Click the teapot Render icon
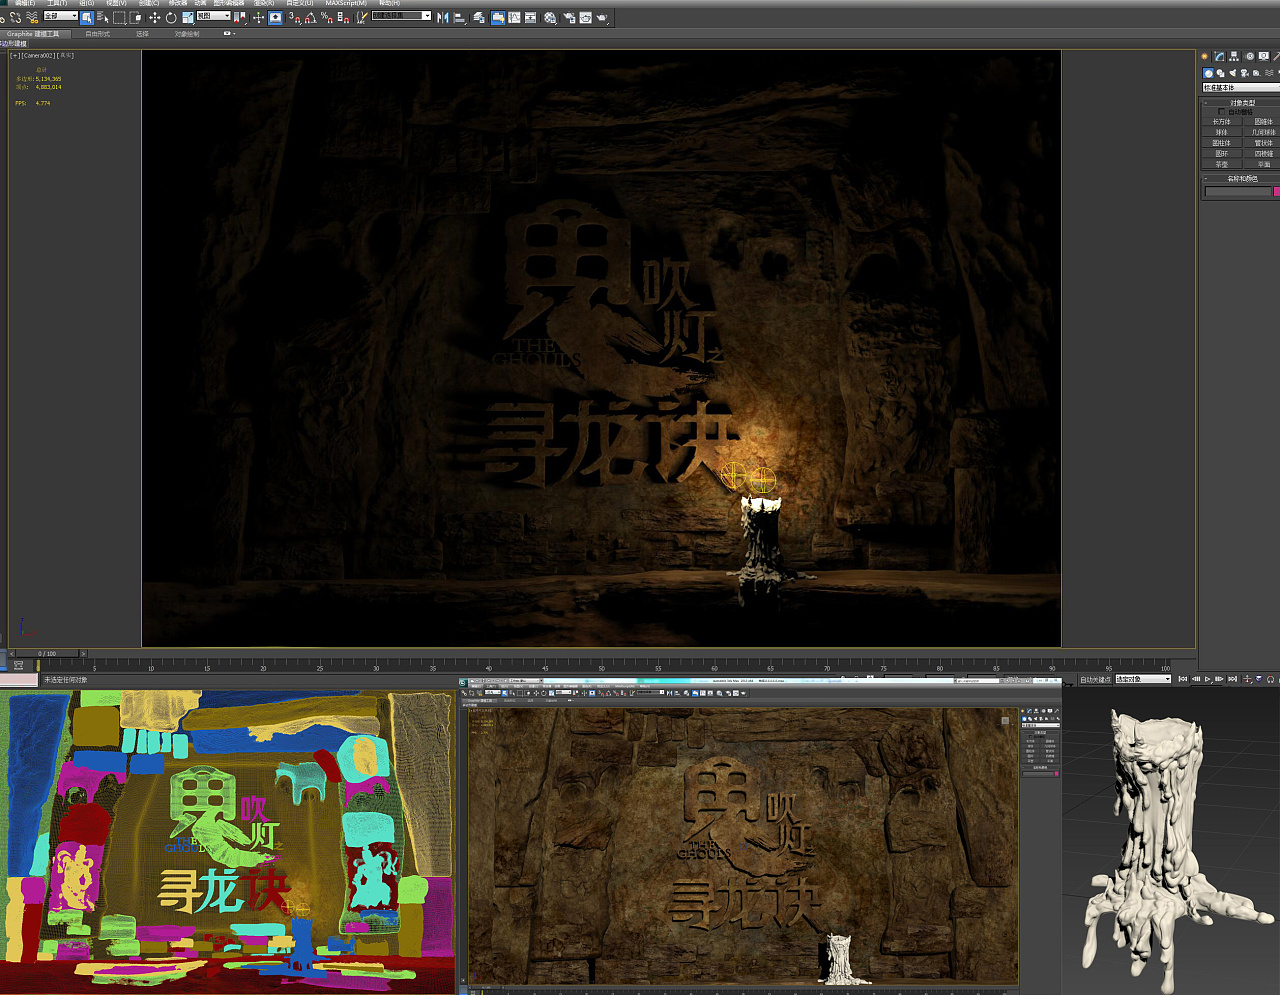This screenshot has height=995, width=1280. coord(602,17)
